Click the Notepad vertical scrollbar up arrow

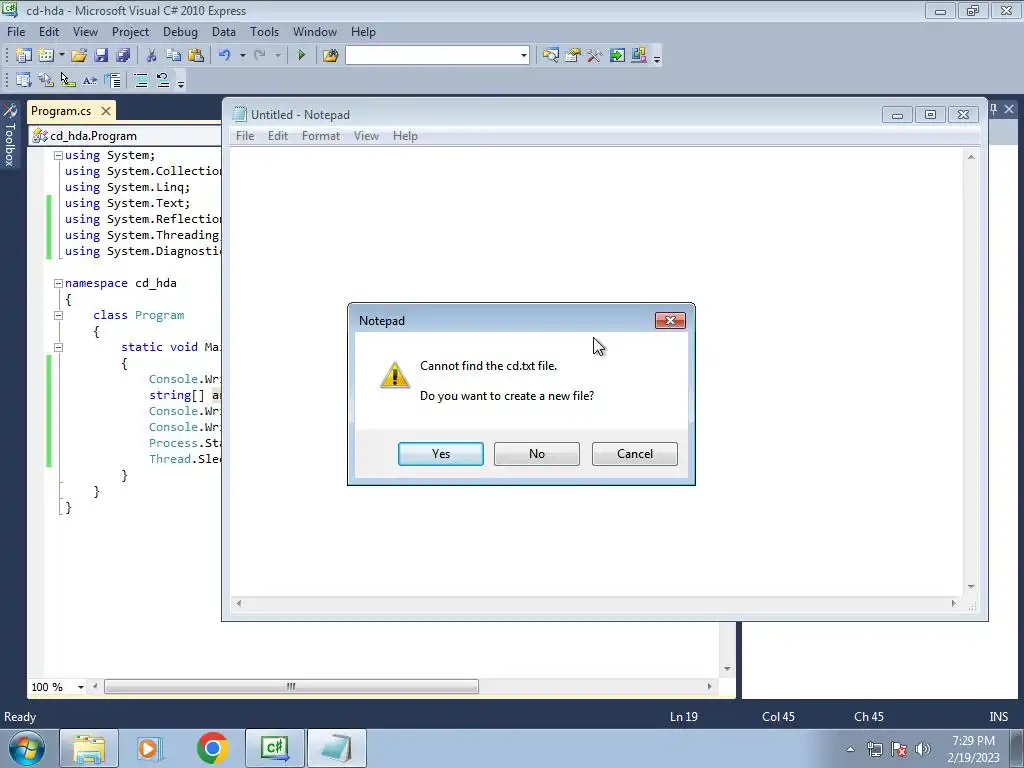click(x=971, y=157)
